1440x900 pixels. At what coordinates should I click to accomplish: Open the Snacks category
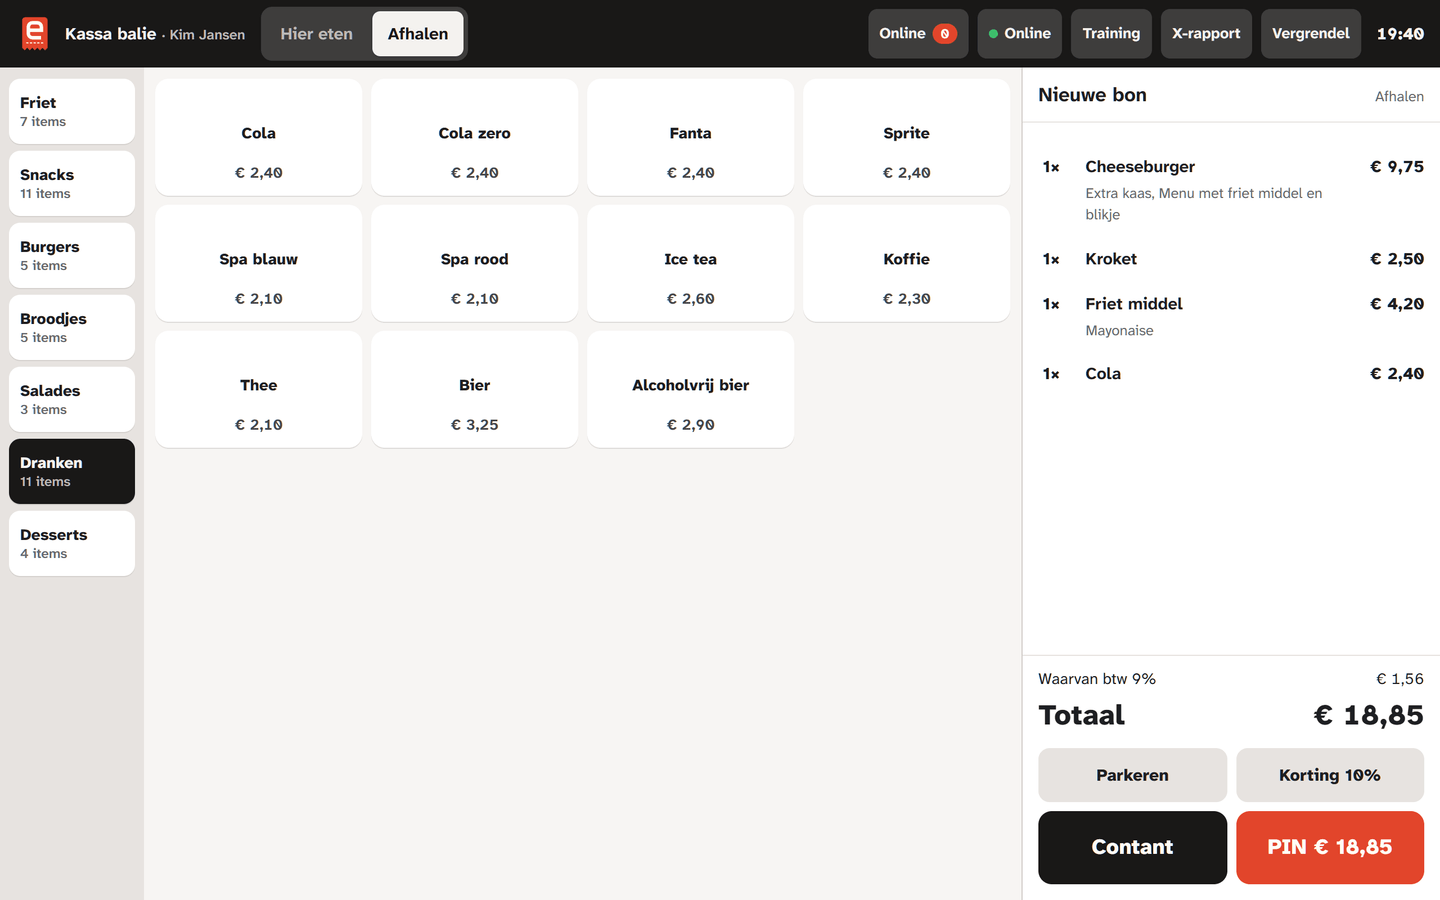(72, 183)
